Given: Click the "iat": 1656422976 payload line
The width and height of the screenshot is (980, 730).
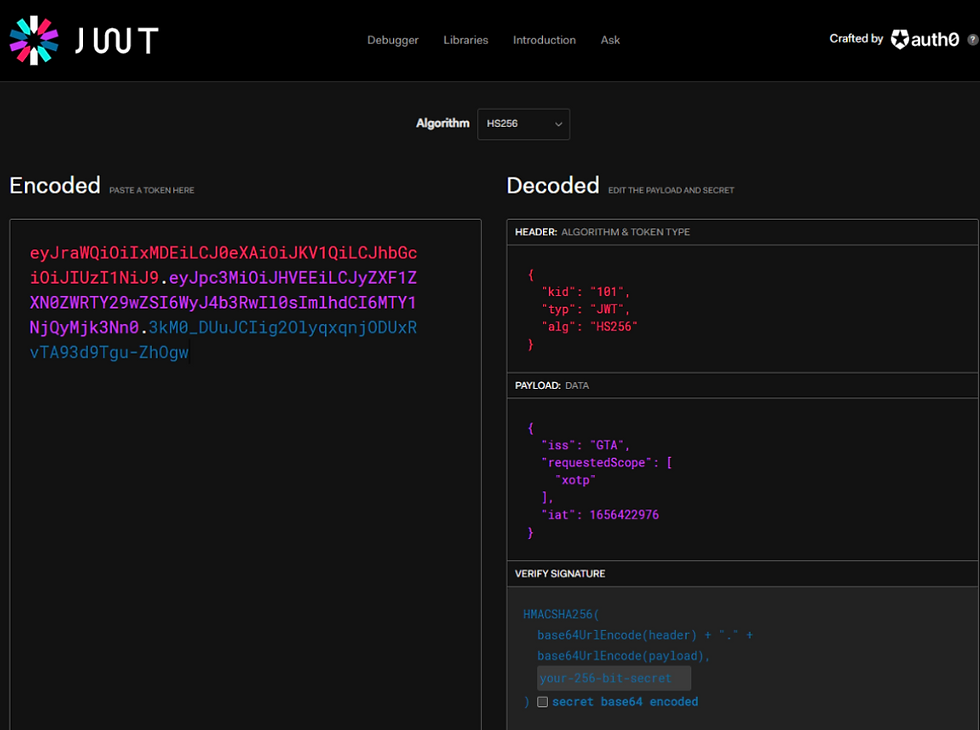Looking at the screenshot, I should coord(600,515).
